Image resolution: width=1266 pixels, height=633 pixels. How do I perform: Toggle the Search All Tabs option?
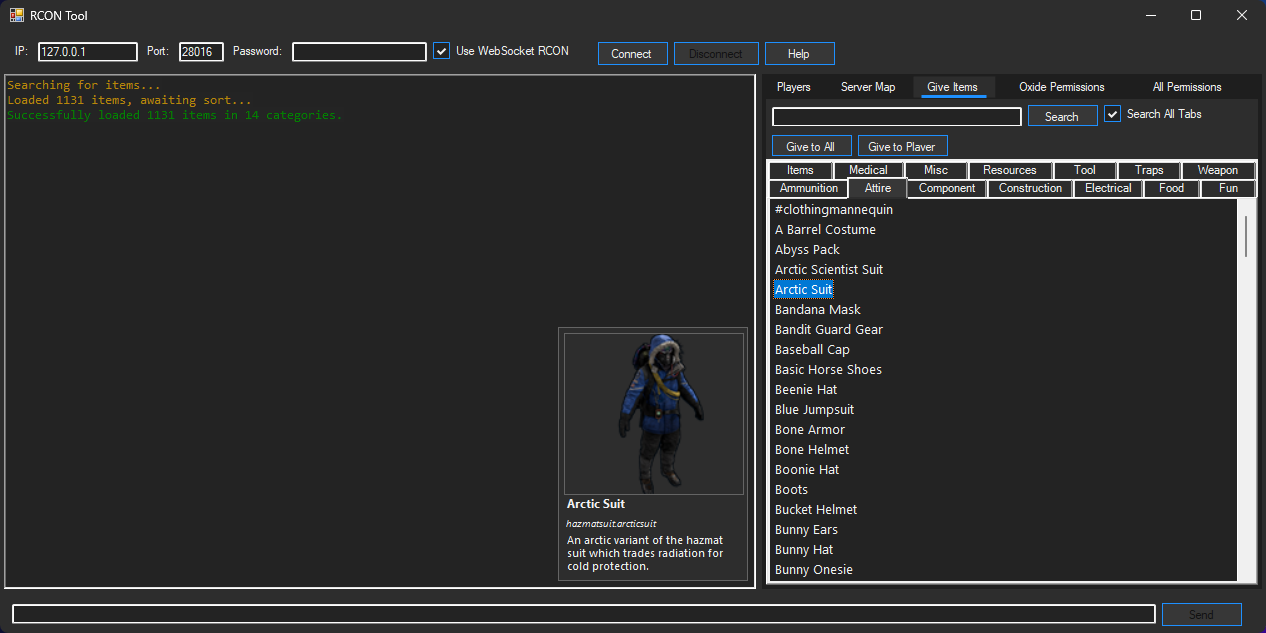(1112, 113)
